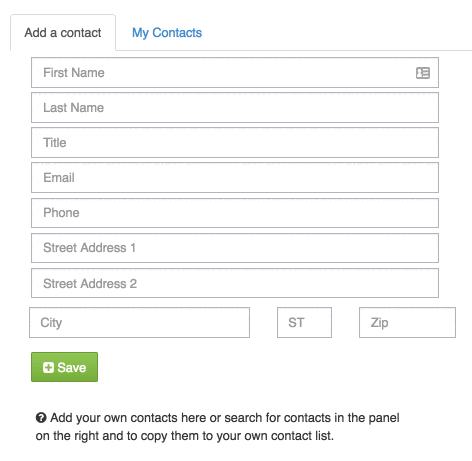Click the Phone input field

(x=235, y=213)
